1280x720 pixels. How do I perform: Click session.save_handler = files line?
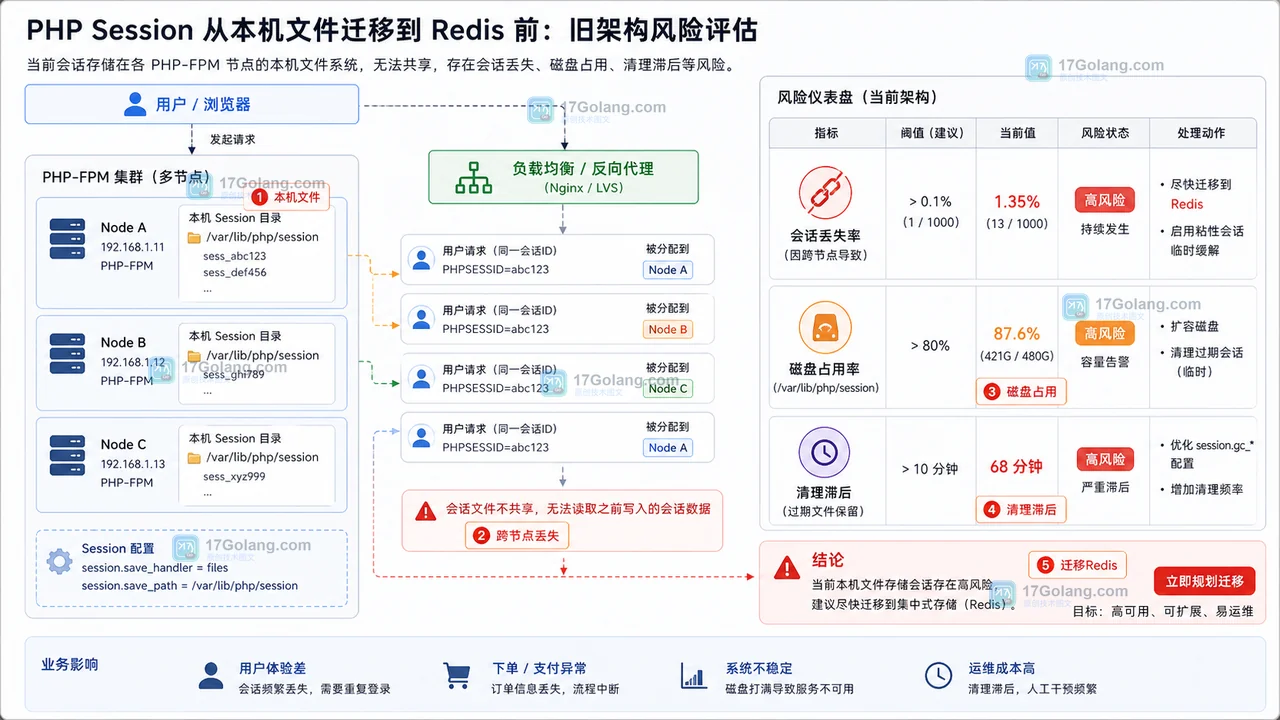click(155, 568)
